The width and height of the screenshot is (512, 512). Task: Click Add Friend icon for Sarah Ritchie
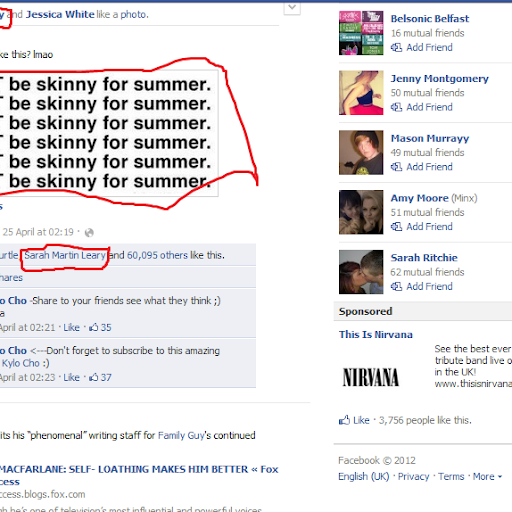pyautogui.click(x=396, y=286)
